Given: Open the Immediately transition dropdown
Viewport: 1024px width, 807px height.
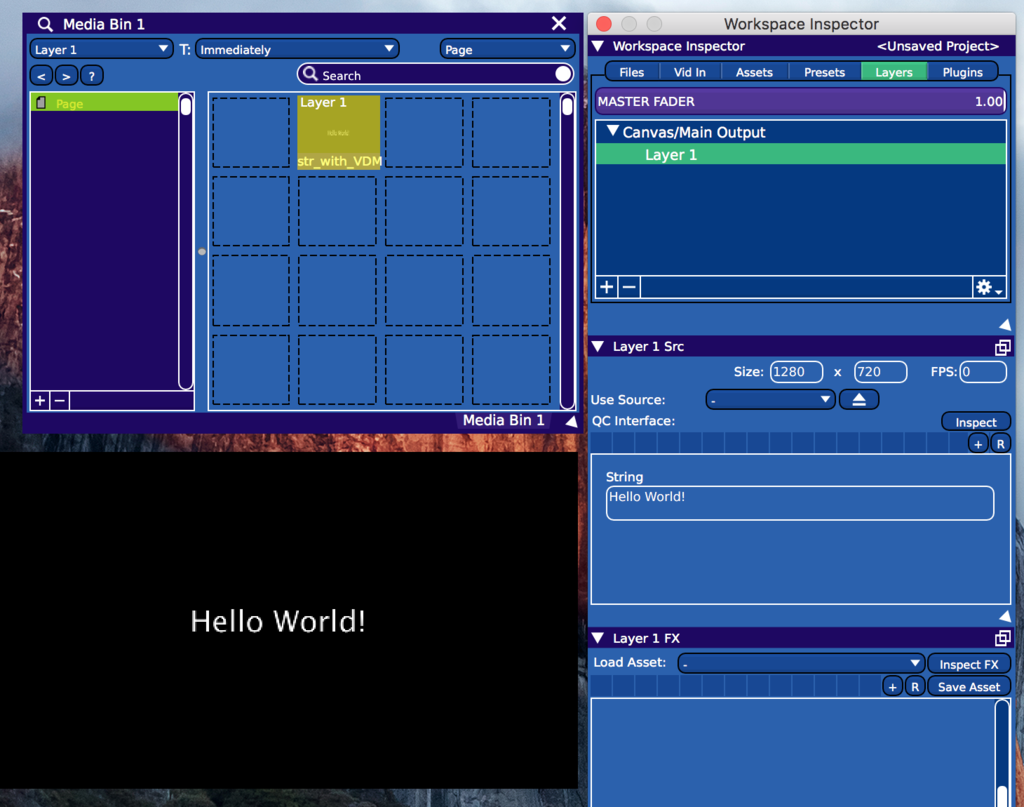Looking at the screenshot, I should [297, 50].
